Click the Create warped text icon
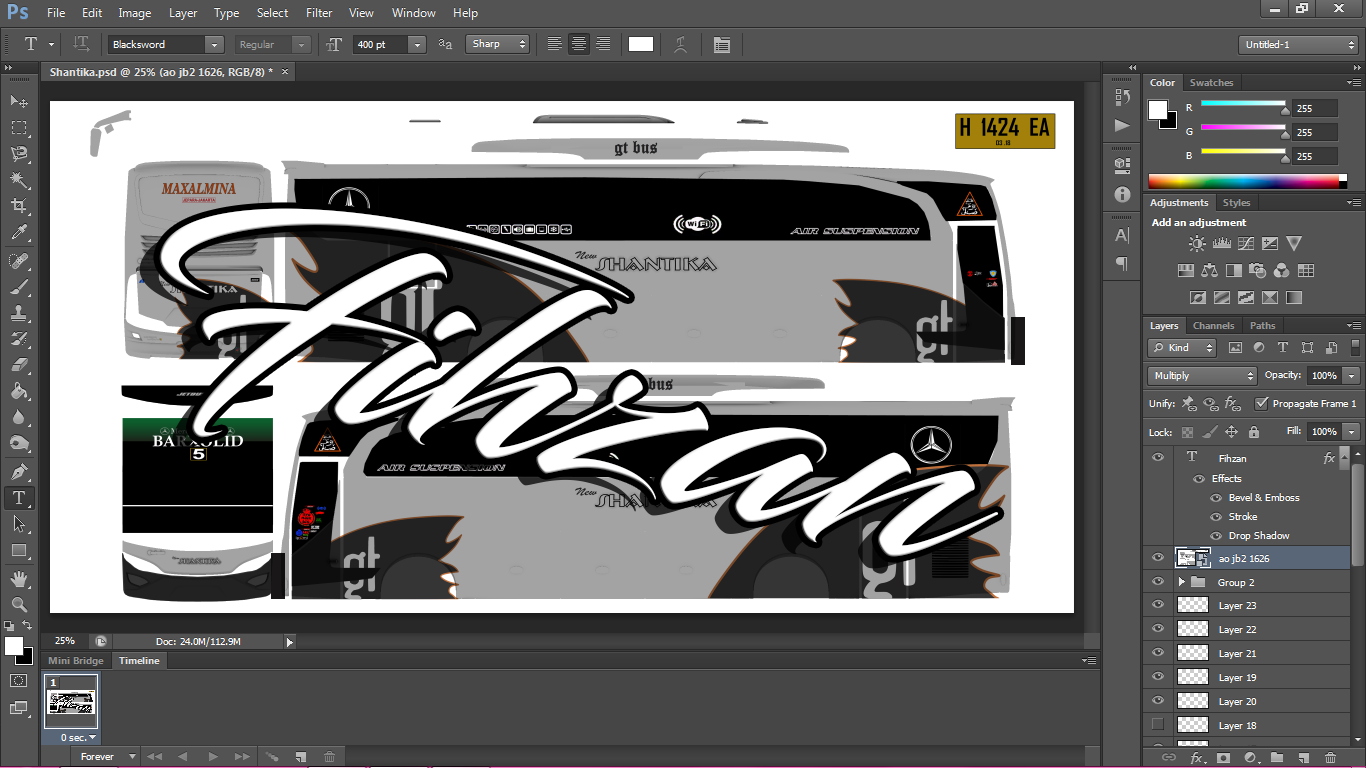 pos(681,44)
